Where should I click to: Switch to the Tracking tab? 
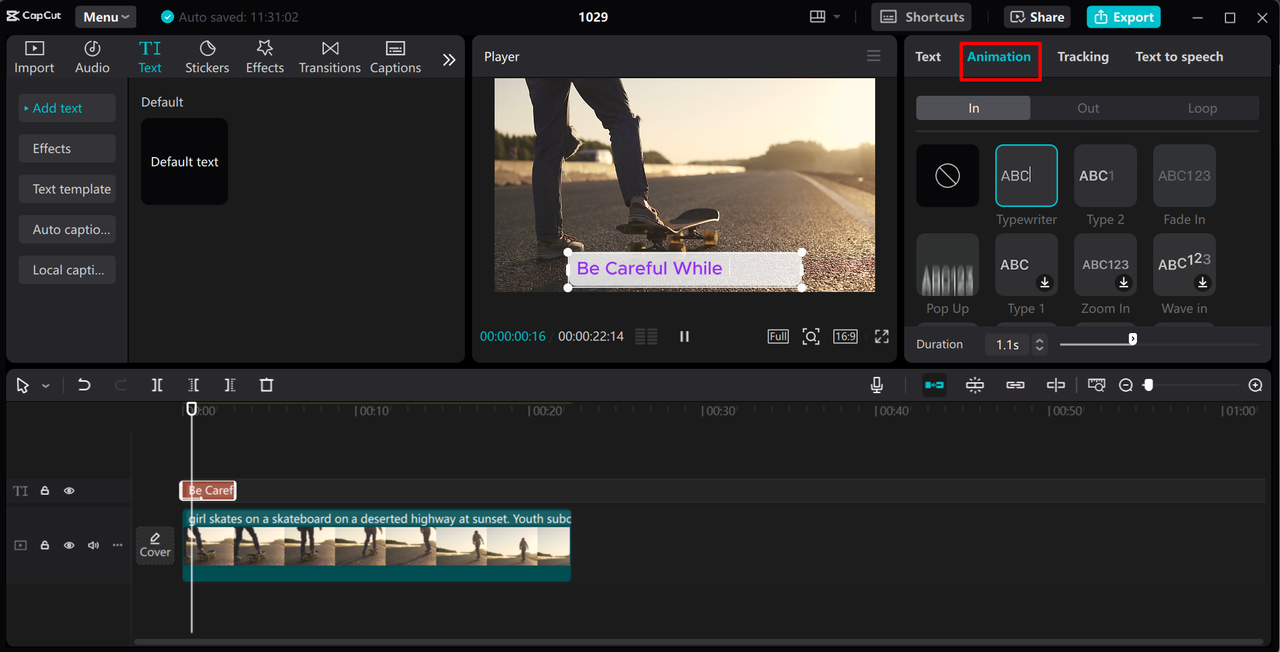tap(1083, 57)
